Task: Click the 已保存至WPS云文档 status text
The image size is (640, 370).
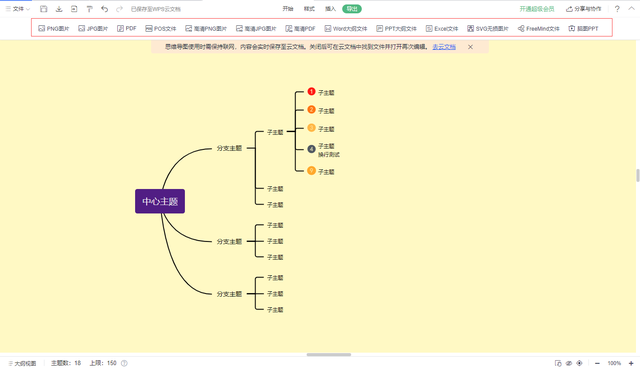Action: pyautogui.click(x=156, y=9)
